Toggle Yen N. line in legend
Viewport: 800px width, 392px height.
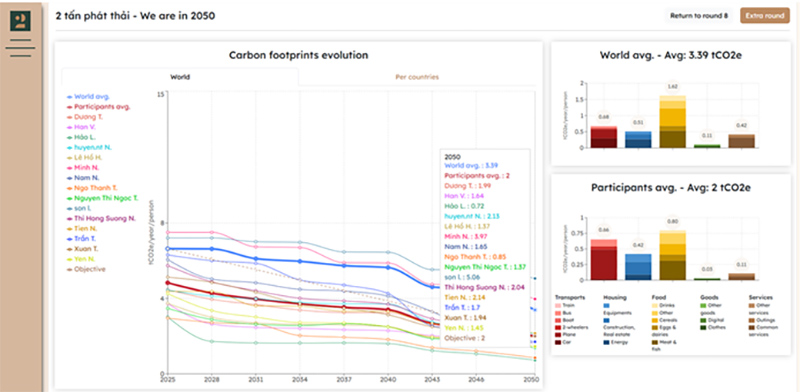pyautogui.click(x=81, y=259)
